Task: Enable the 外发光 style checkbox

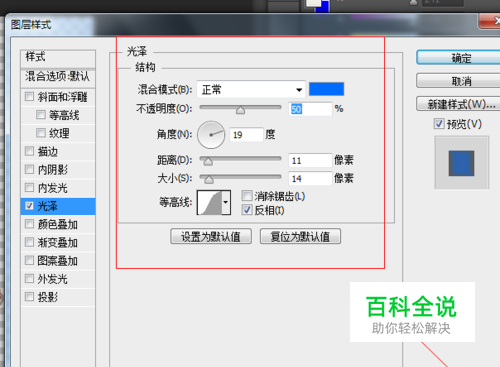Action: tap(29, 279)
